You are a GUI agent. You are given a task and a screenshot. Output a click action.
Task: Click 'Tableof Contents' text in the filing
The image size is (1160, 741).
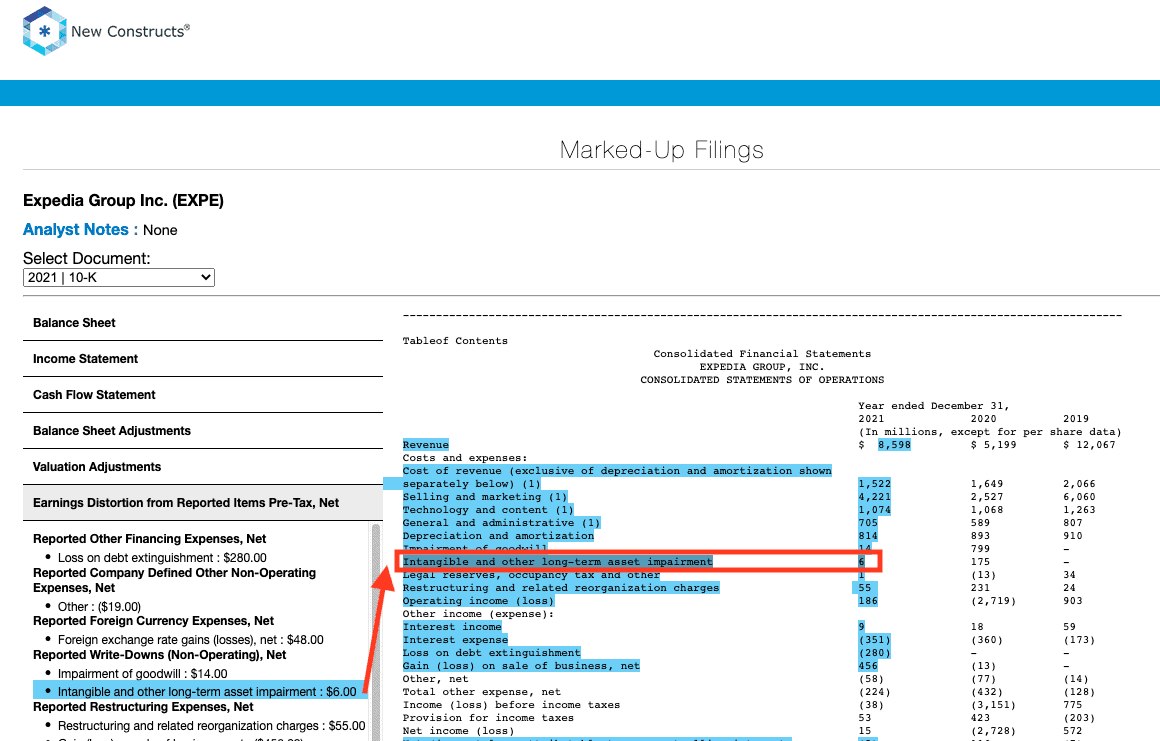point(455,341)
